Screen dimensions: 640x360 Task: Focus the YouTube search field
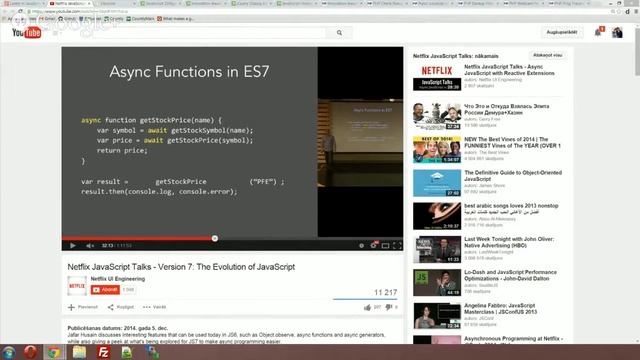pos(209,33)
